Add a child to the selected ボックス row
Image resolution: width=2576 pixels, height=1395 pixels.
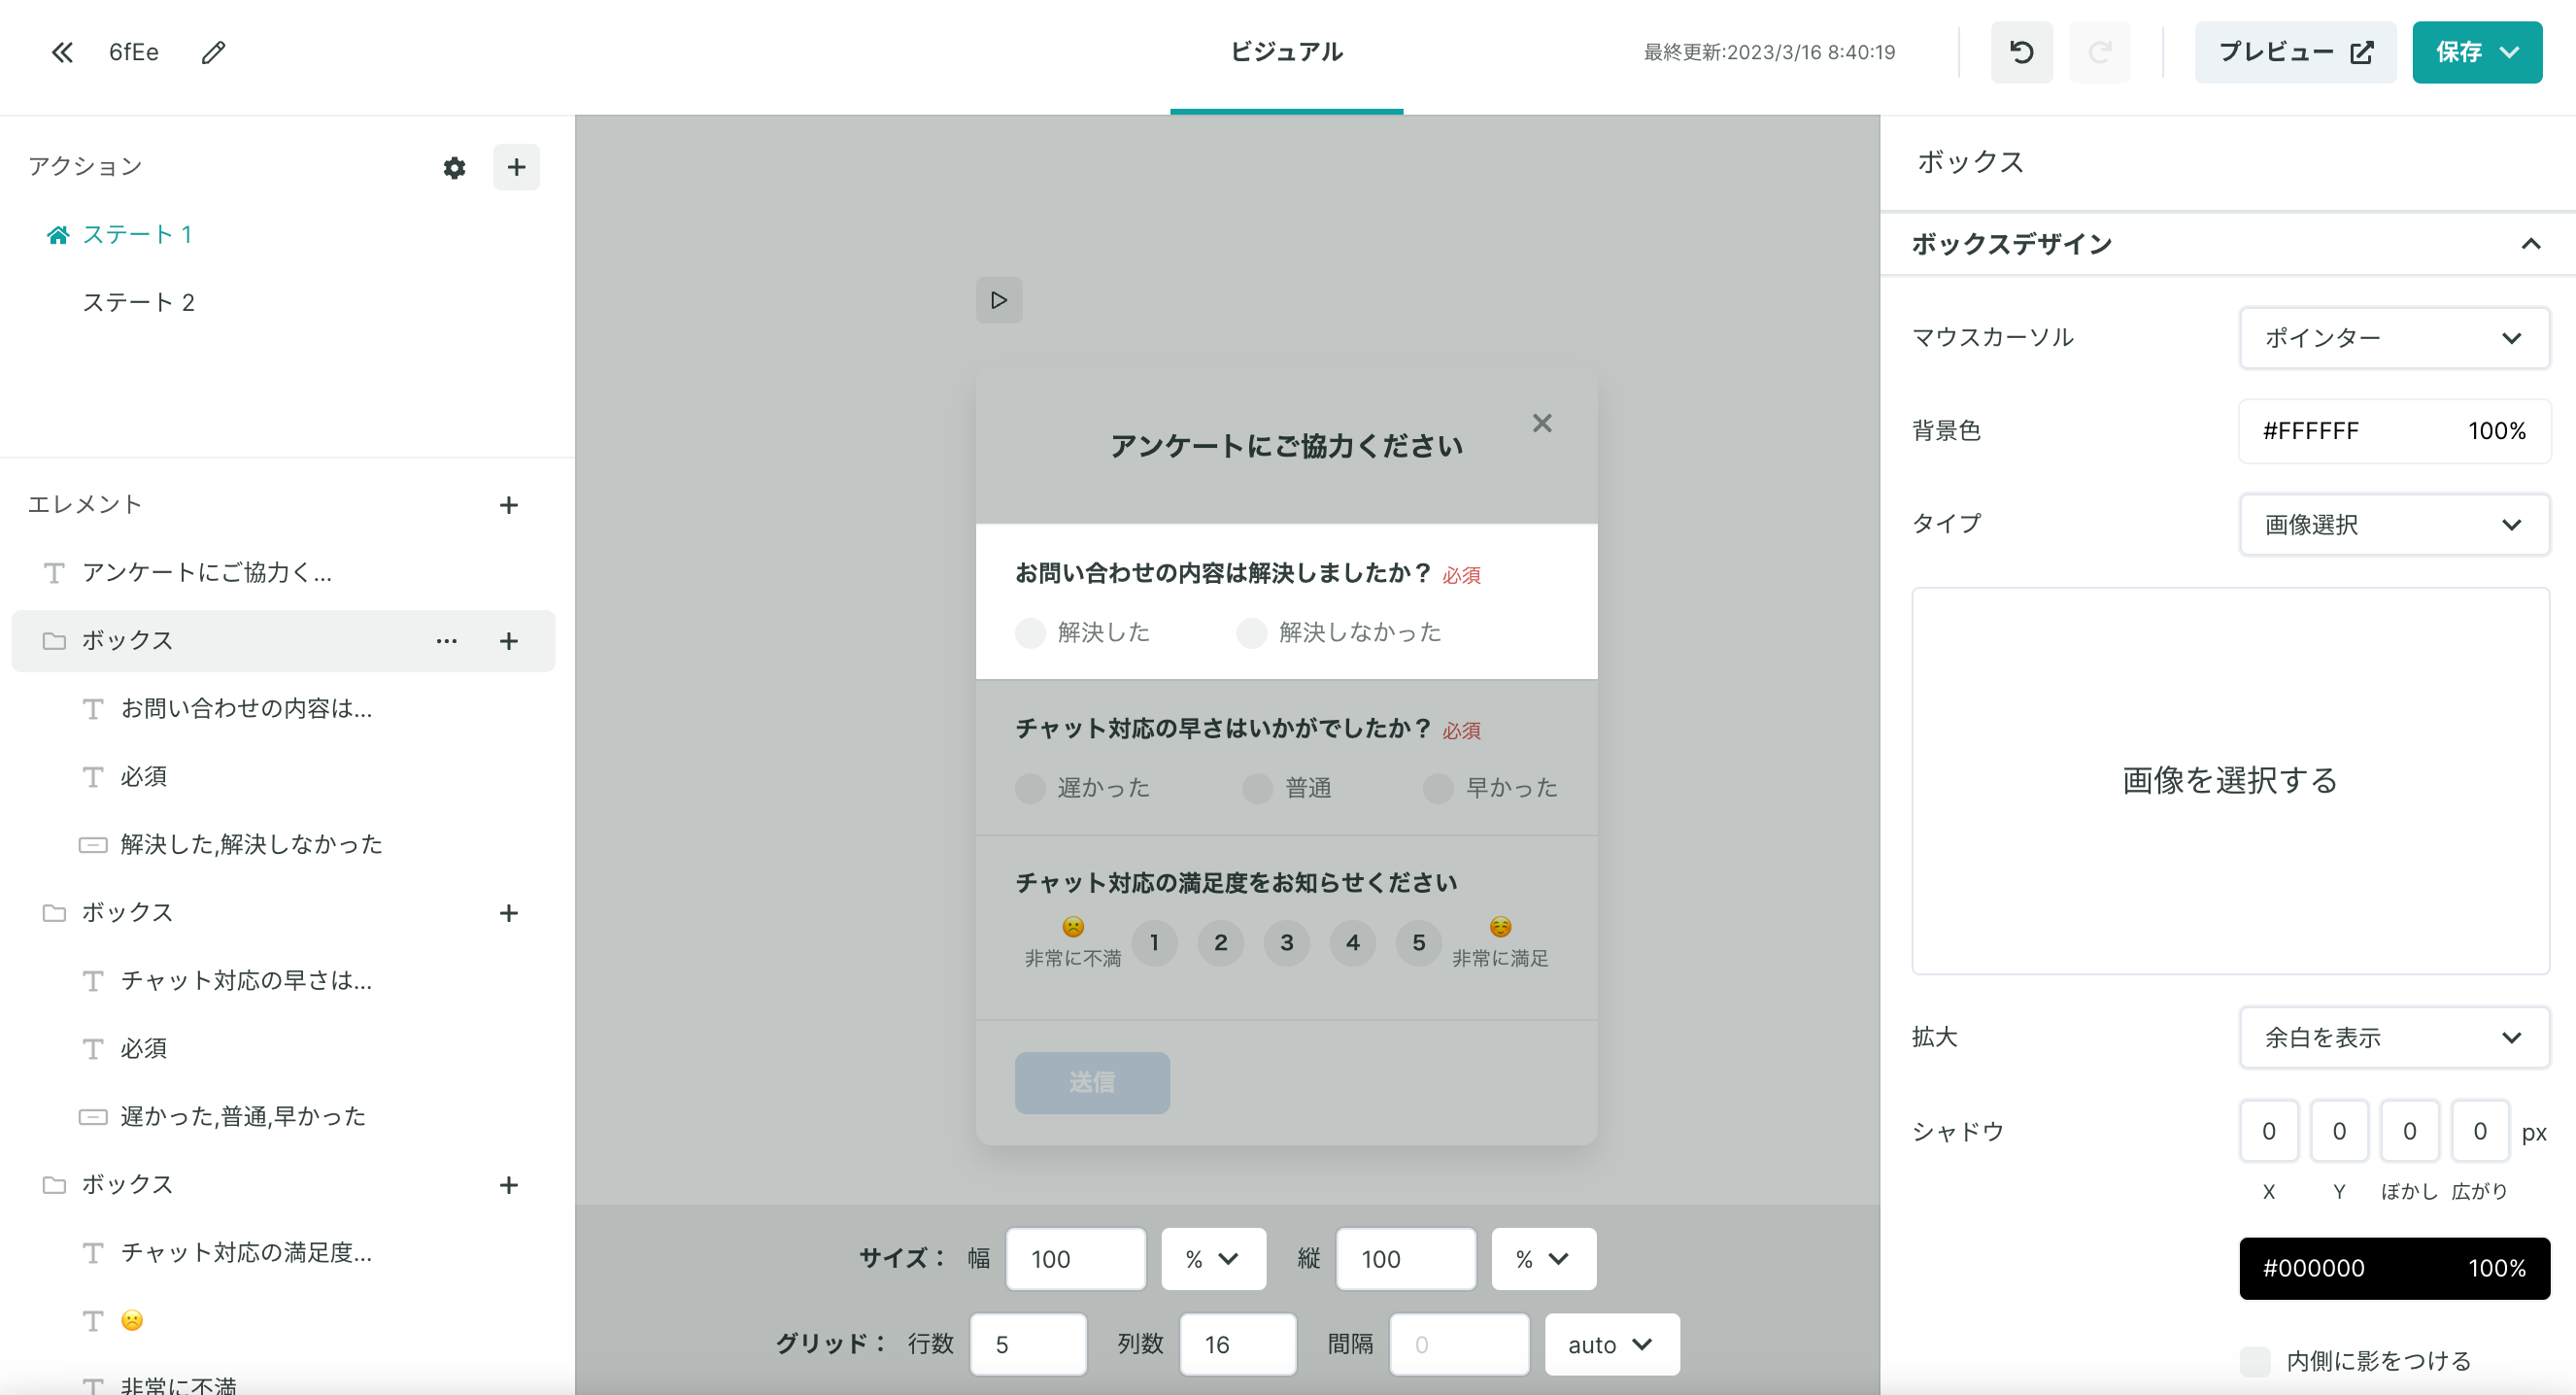tap(508, 641)
